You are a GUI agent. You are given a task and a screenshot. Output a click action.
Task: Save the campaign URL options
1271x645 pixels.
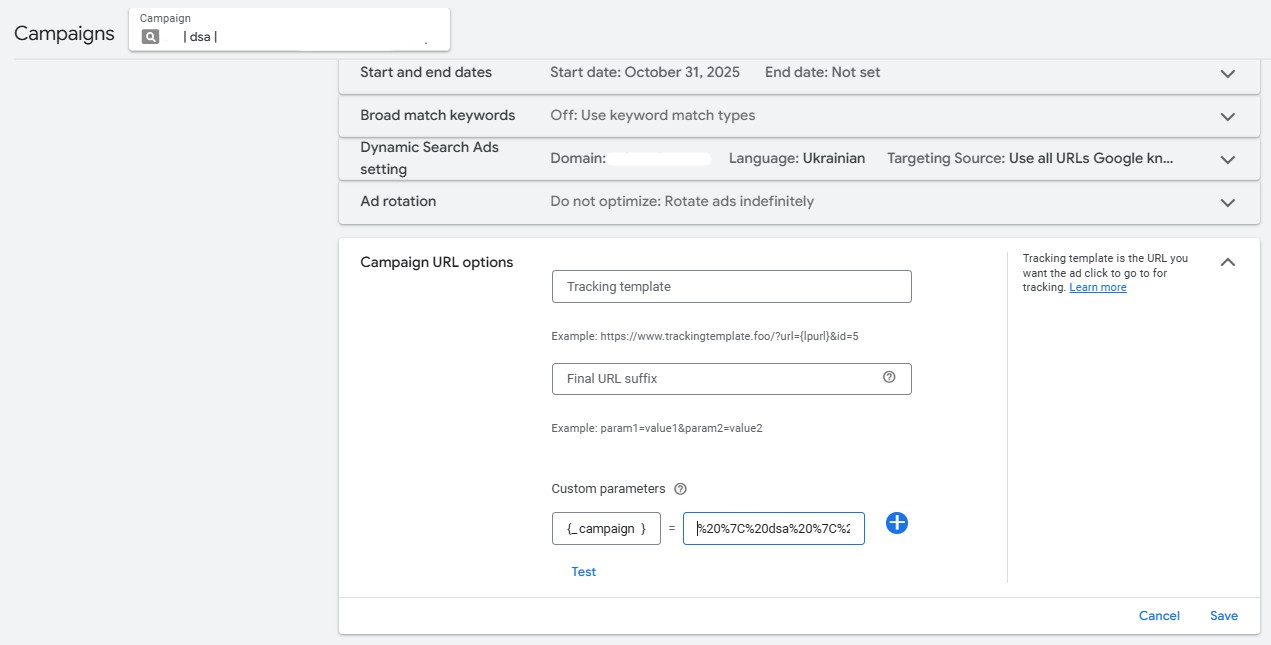pos(1223,616)
